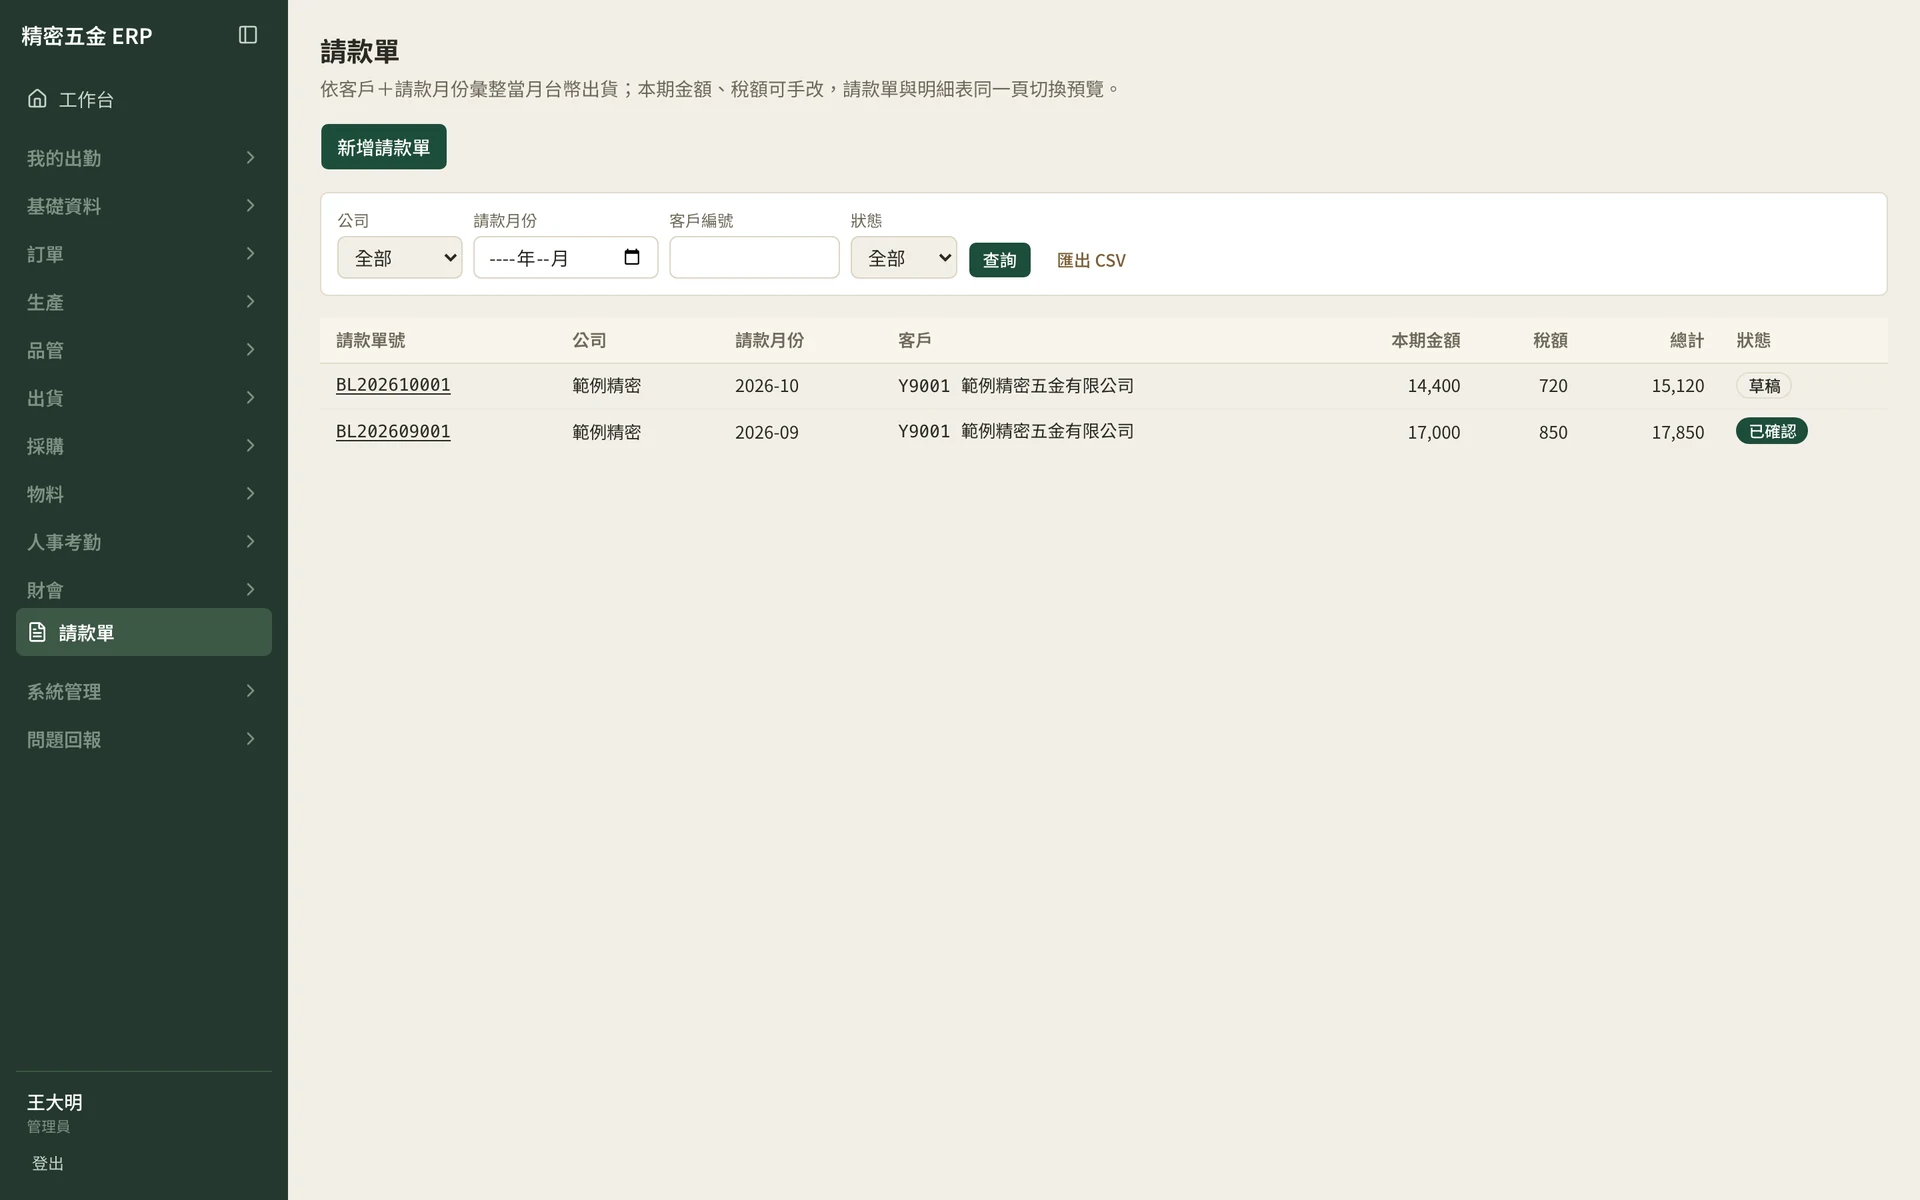Viewport: 1920px width, 1200px height.
Task: Click the 720 tax cell
Action: point(1553,385)
